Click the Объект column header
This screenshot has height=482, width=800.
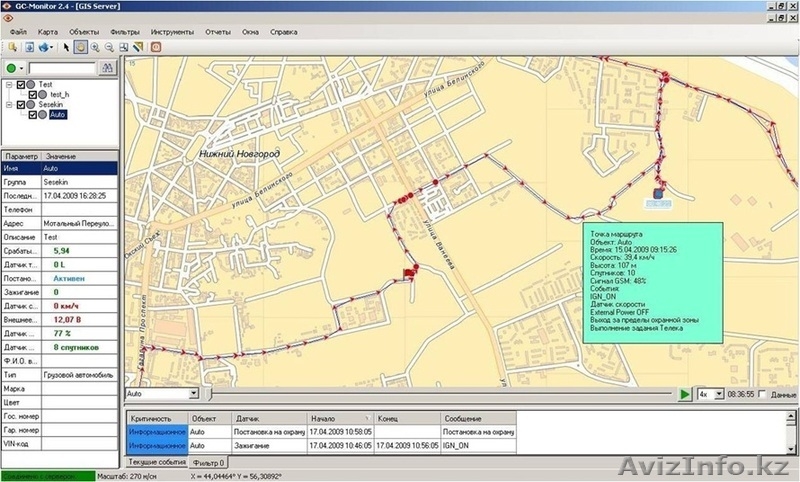pyautogui.click(x=210, y=418)
